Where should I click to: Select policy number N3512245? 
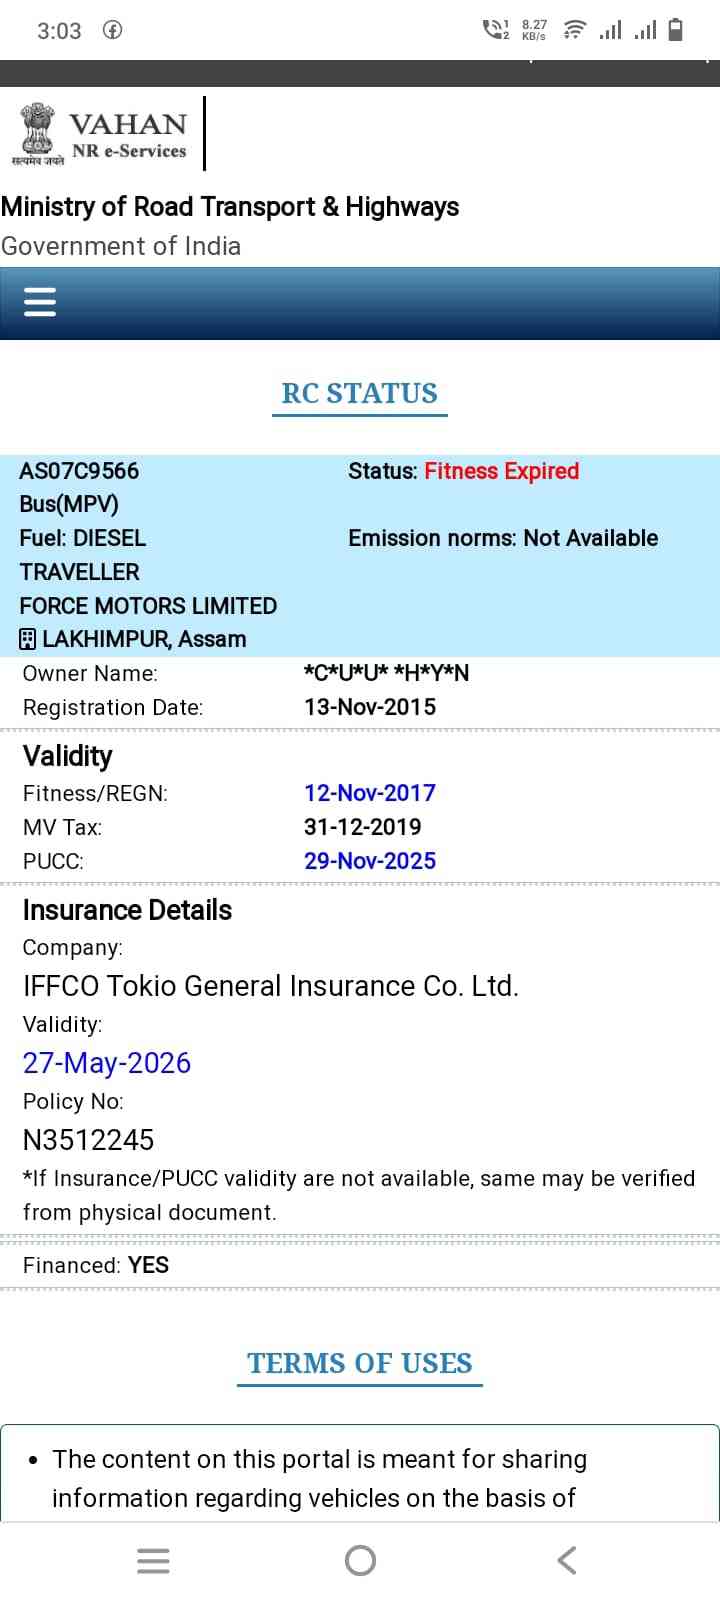coord(89,1140)
